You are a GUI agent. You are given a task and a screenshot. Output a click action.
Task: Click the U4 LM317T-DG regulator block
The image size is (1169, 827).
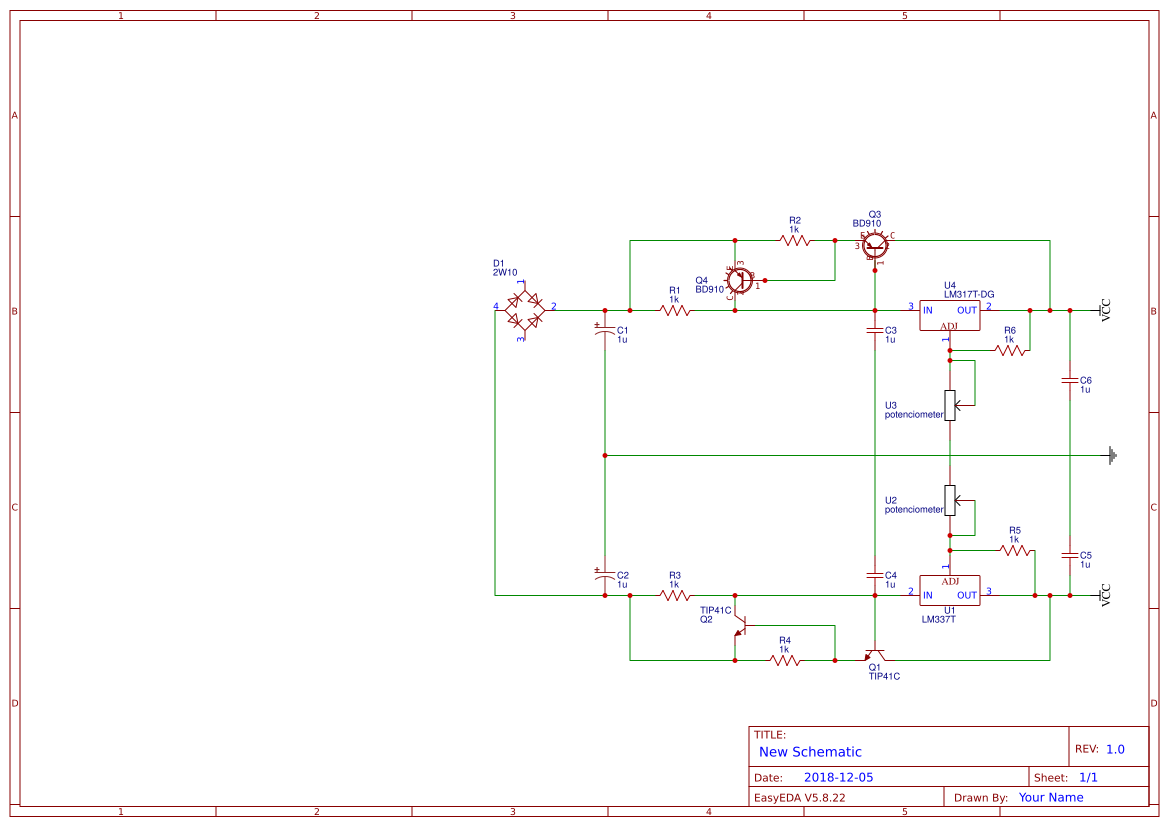point(948,317)
